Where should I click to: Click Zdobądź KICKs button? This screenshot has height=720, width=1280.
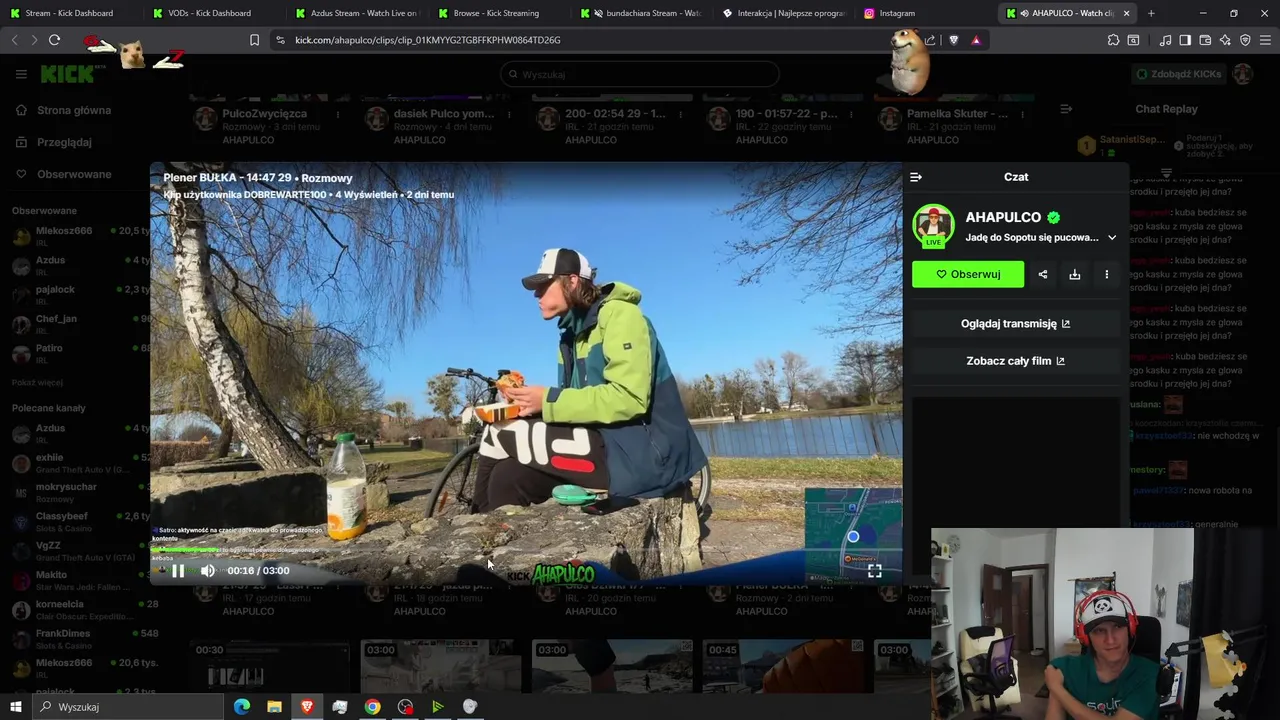click(1179, 74)
